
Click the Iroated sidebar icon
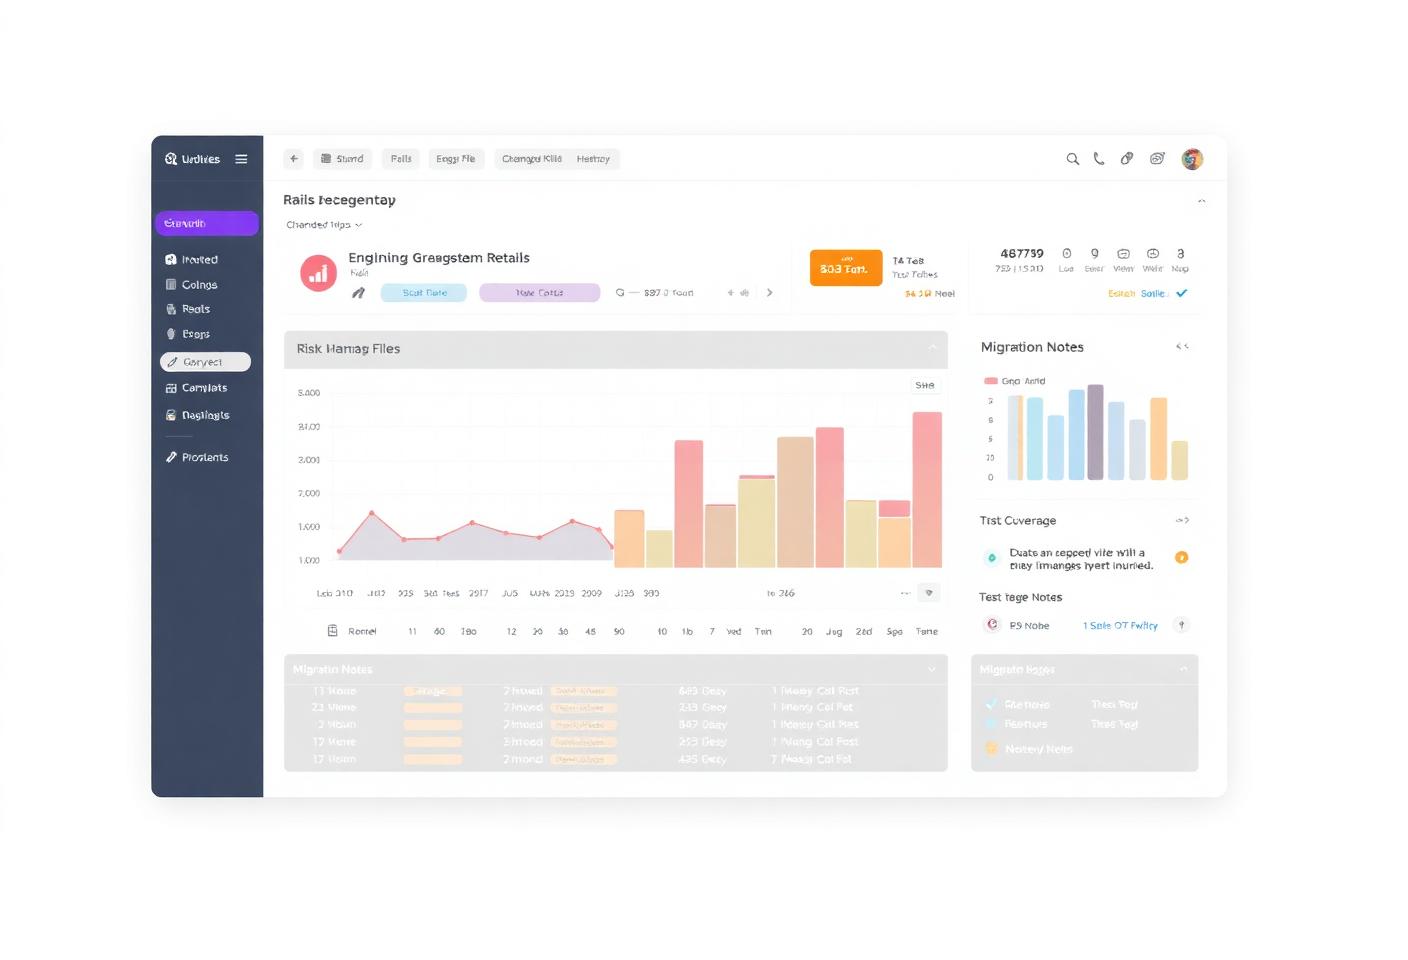tap(171, 260)
